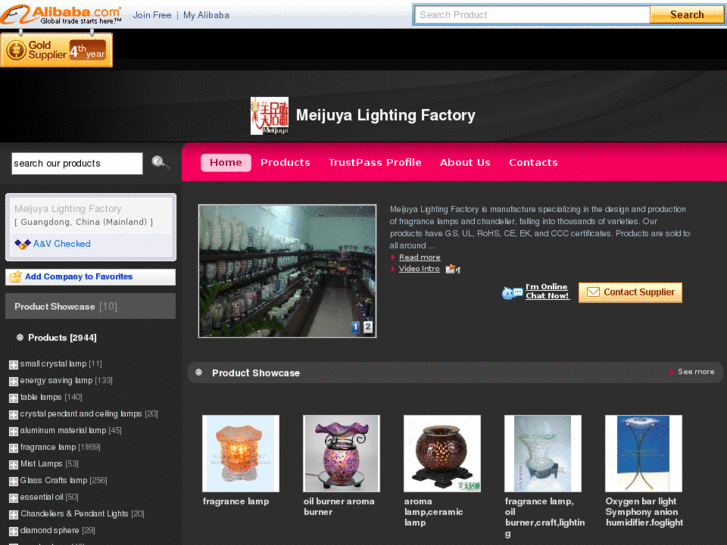Open the Mist Lamps [53] category link
The height and width of the screenshot is (545, 727).
click(x=49, y=464)
